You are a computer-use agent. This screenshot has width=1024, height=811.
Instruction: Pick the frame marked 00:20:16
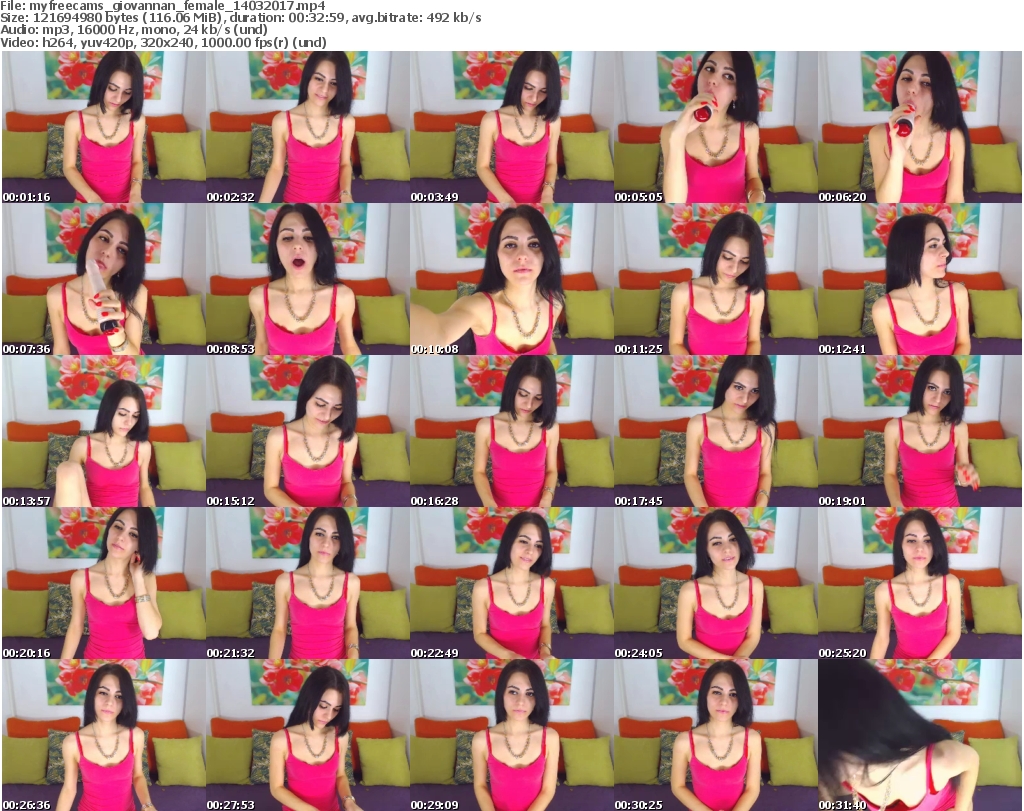pos(104,583)
